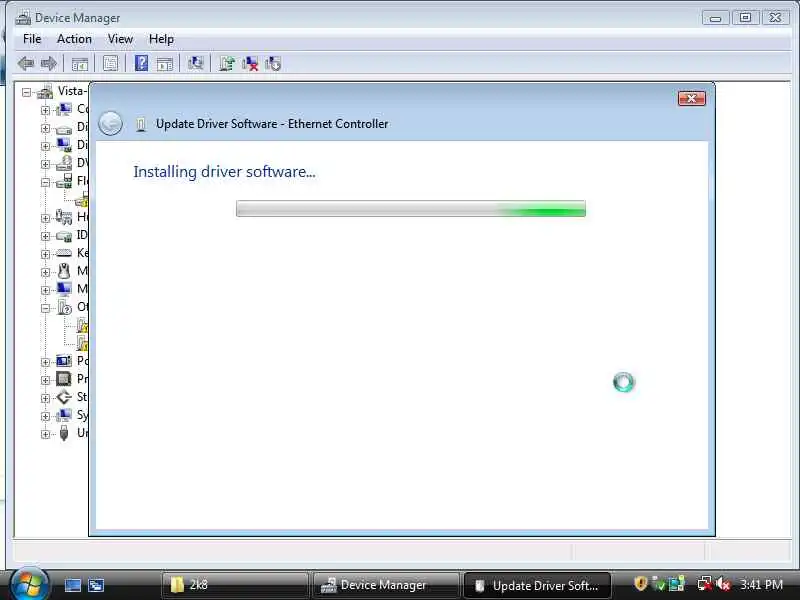Click the wizard's round back arrow button

click(x=110, y=123)
